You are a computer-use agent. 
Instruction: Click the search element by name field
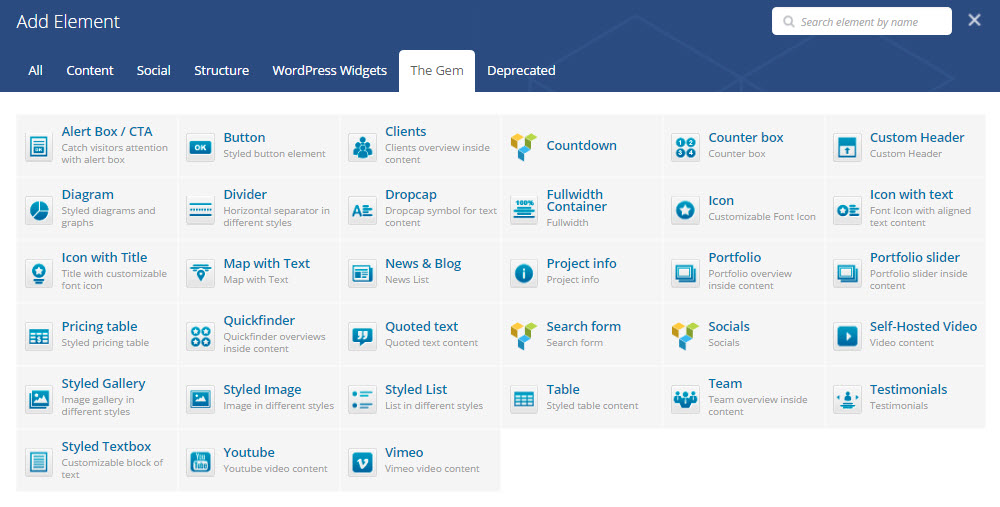pyautogui.click(x=862, y=22)
